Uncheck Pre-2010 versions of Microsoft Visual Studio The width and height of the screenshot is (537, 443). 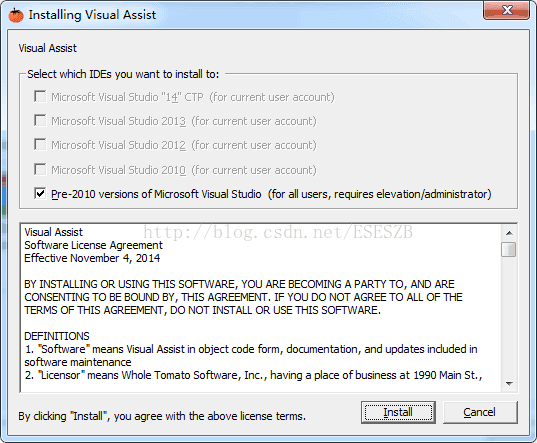40,193
